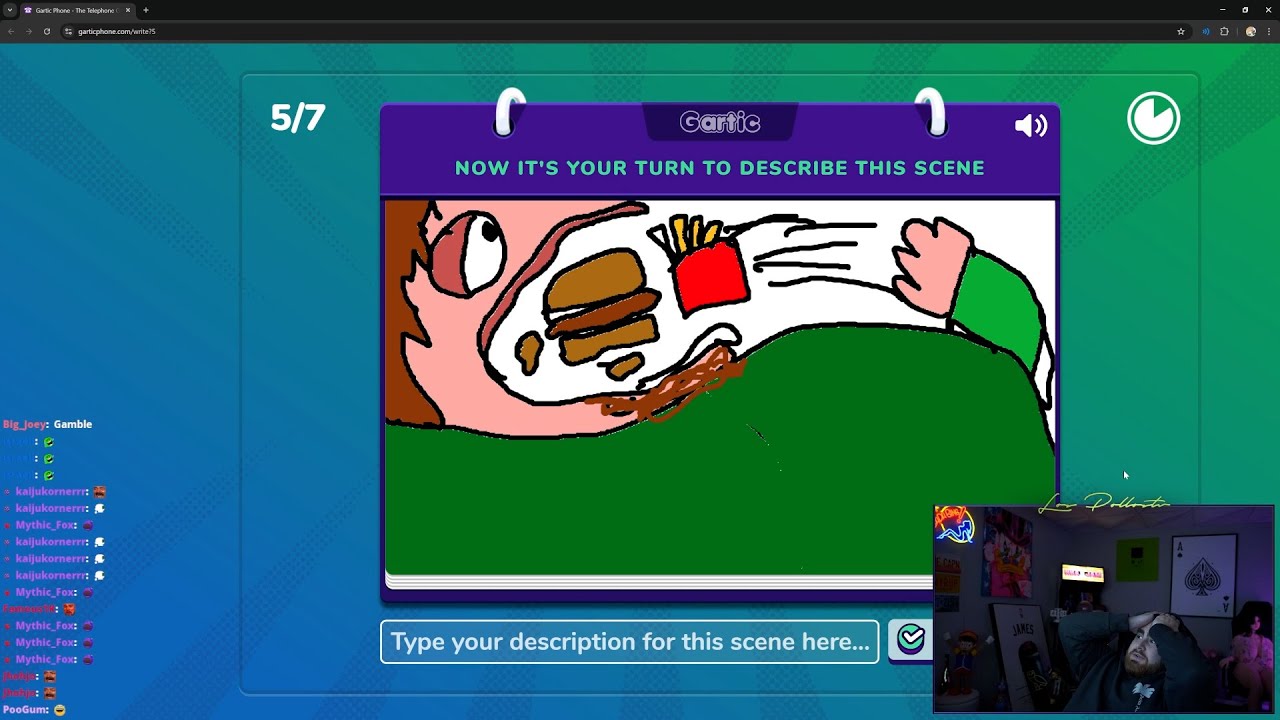Open the browser extensions puzzle icon
This screenshot has width=1280, height=720.
(x=1224, y=31)
